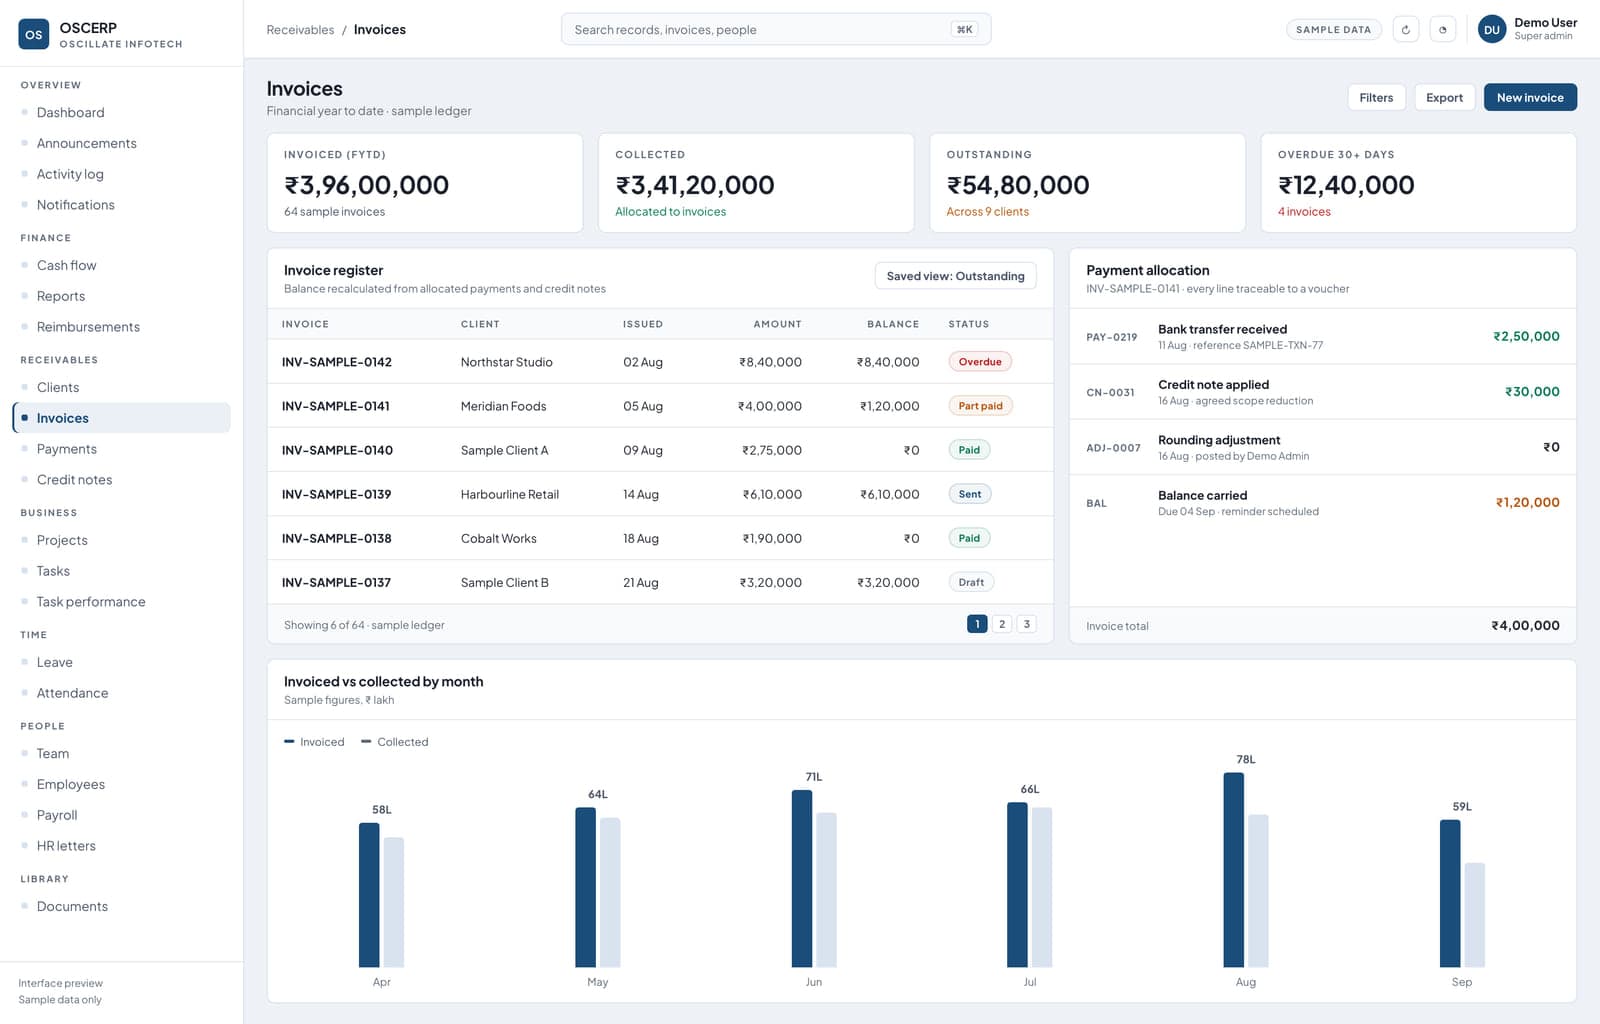The width and height of the screenshot is (1600, 1024).
Task: Open Attendance page
Action: (121, 694)
